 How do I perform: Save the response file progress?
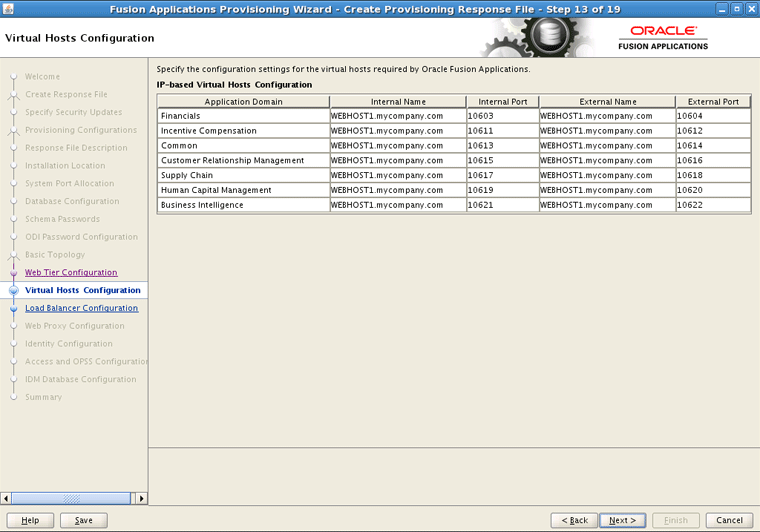pos(83,520)
